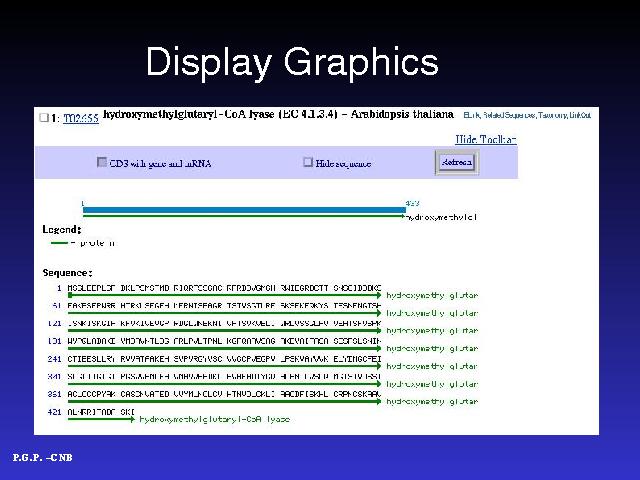The height and width of the screenshot is (480, 640).
Task: Tick the record 1 selection checkbox
Action: point(43,118)
